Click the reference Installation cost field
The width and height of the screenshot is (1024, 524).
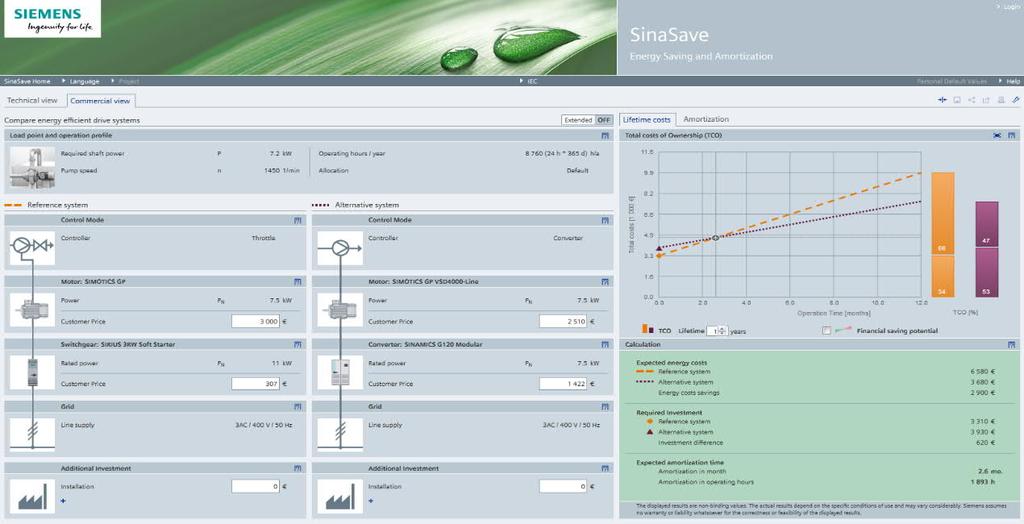coord(256,486)
